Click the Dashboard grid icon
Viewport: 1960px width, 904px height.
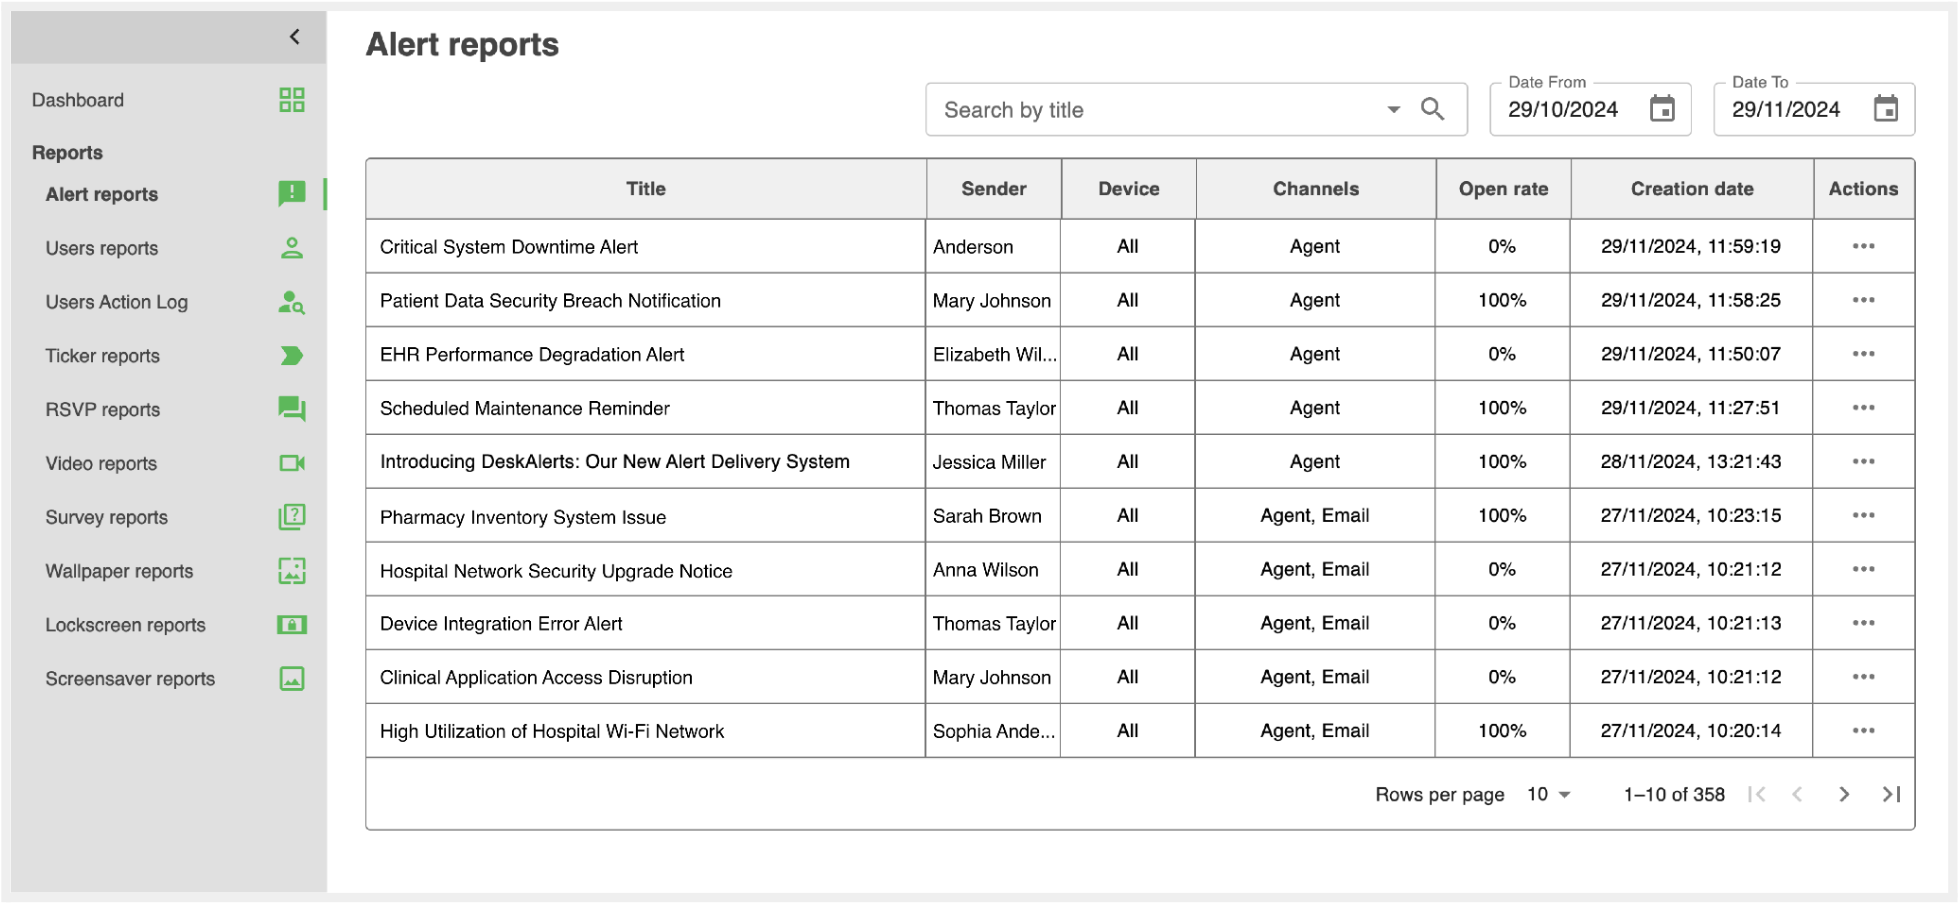point(291,100)
